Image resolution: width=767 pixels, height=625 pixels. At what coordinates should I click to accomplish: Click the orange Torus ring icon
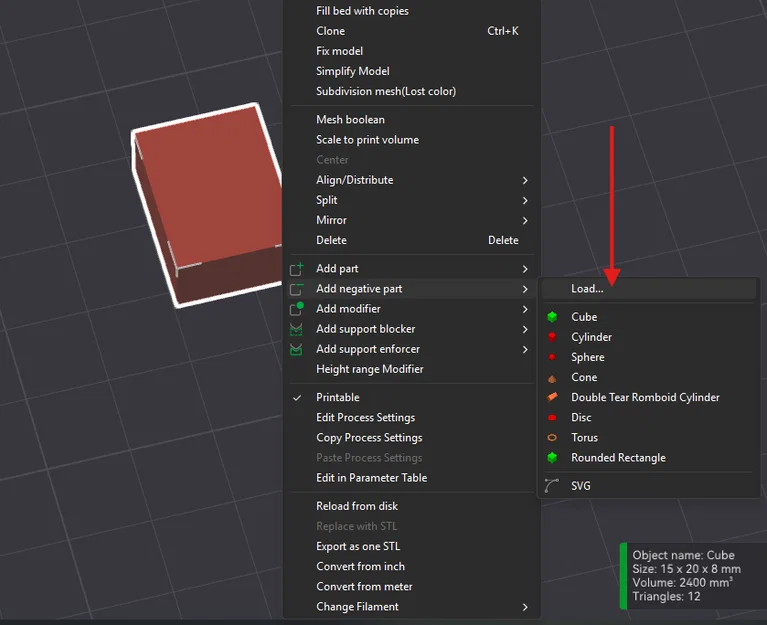[x=552, y=438]
